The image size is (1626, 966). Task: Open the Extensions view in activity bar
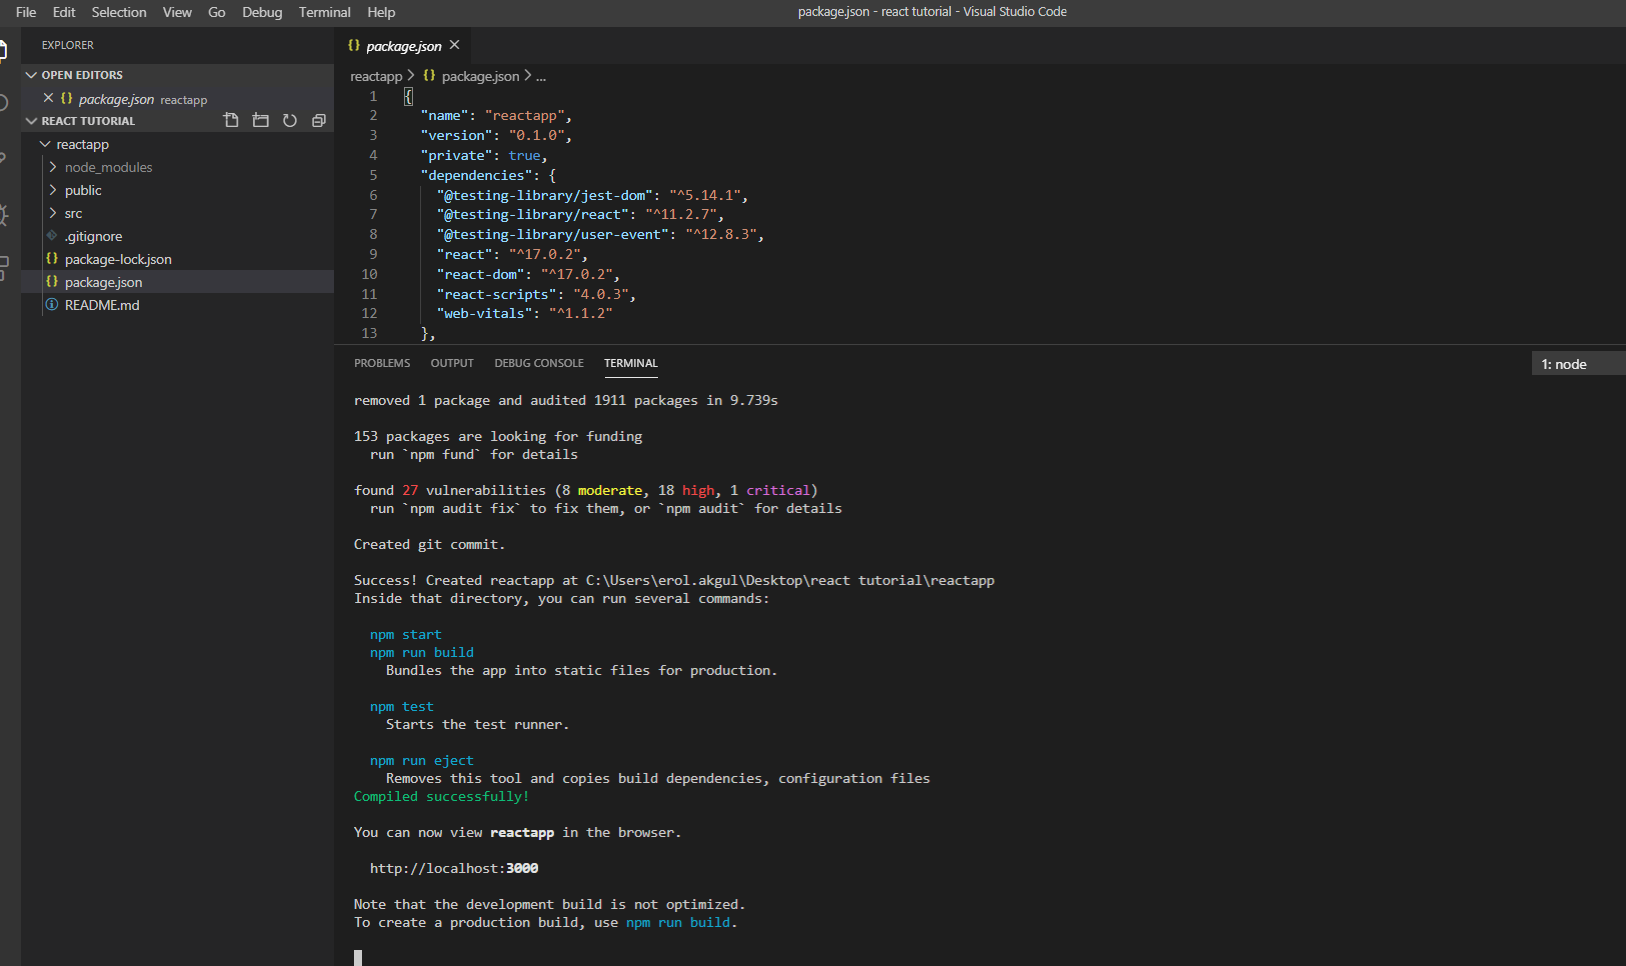pyautogui.click(x=4, y=268)
